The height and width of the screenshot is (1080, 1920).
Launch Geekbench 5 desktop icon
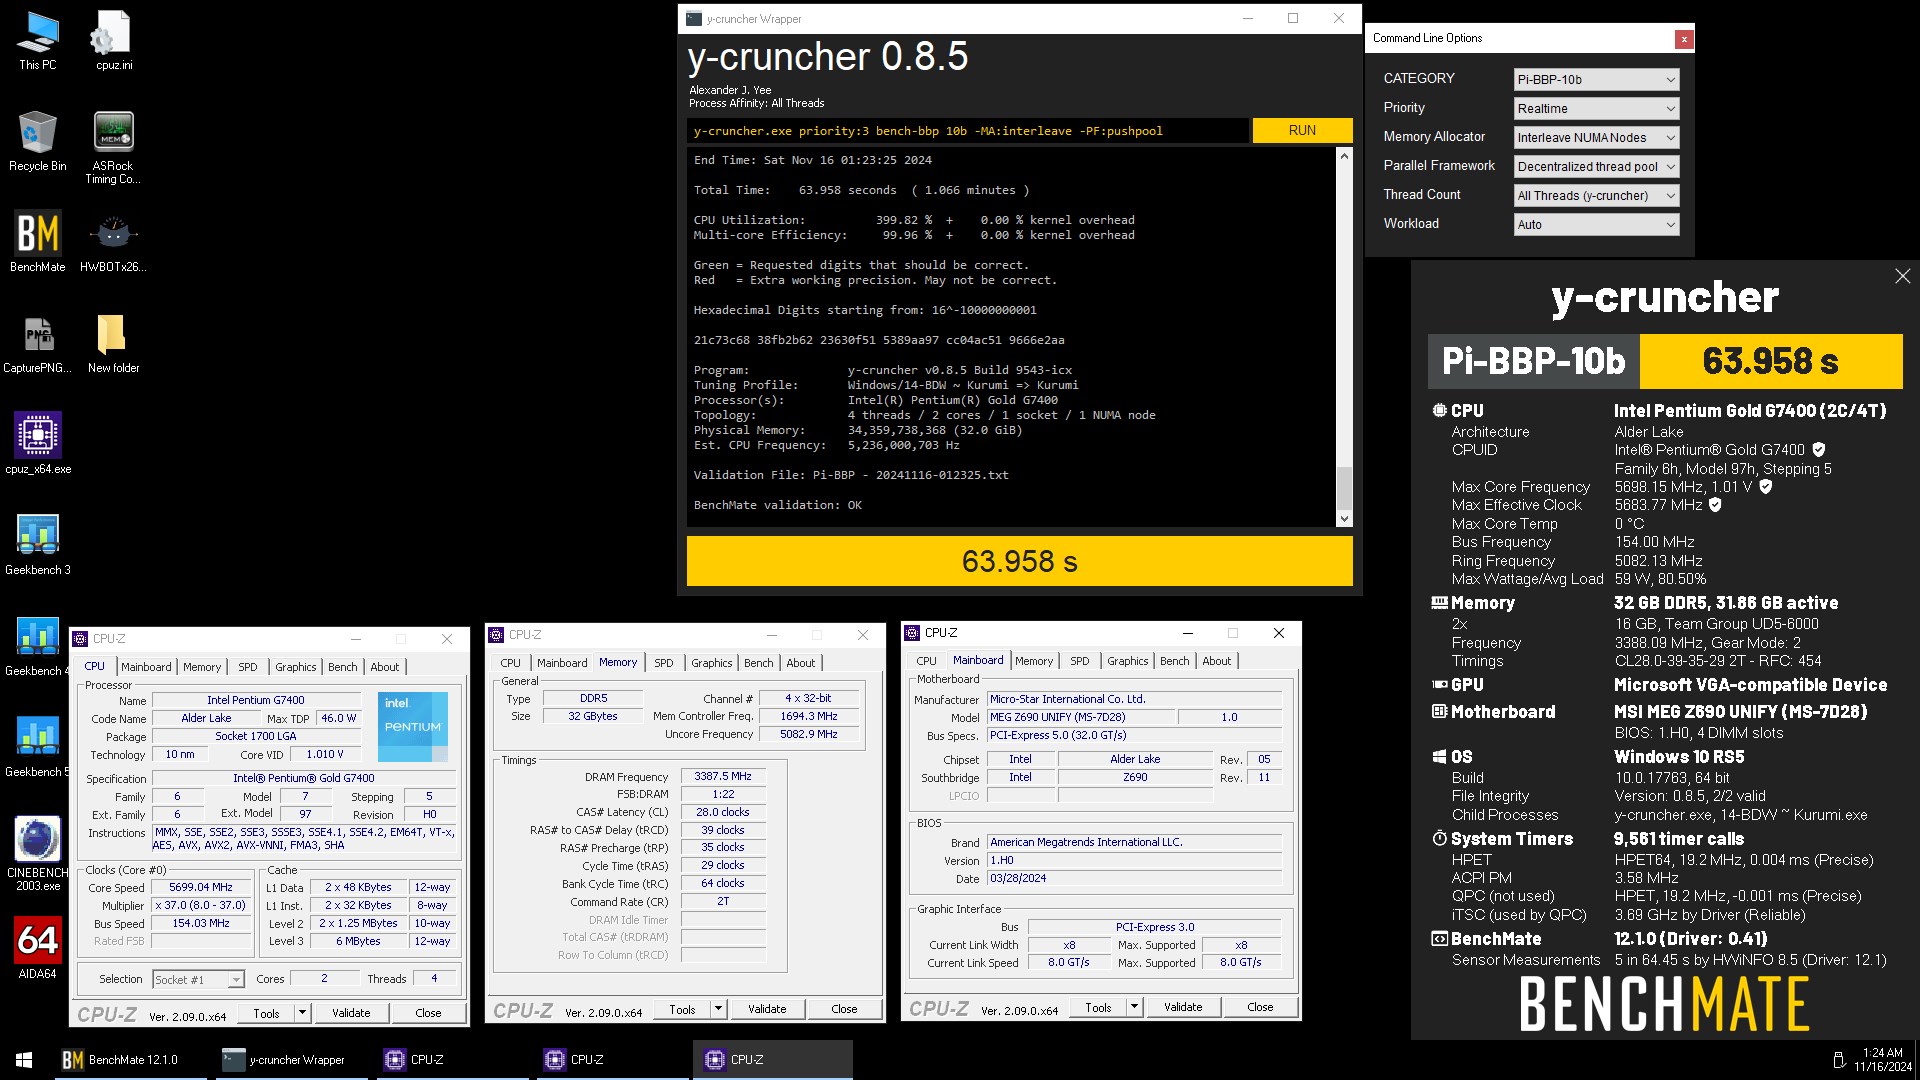tap(38, 746)
